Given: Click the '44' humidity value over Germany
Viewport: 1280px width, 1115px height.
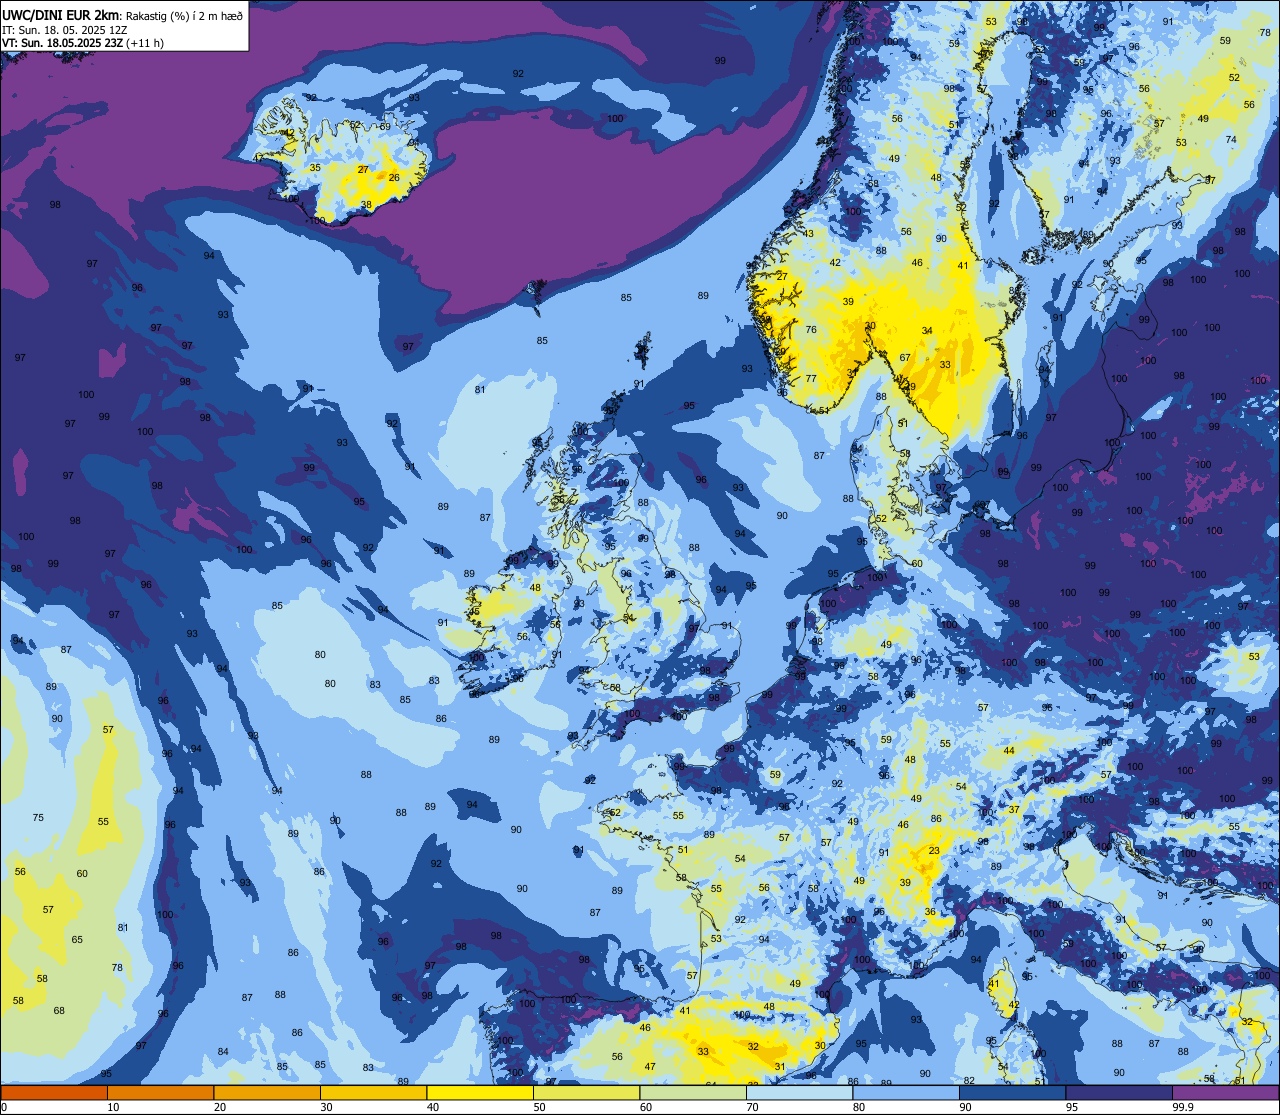Looking at the screenshot, I should (1009, 750).
